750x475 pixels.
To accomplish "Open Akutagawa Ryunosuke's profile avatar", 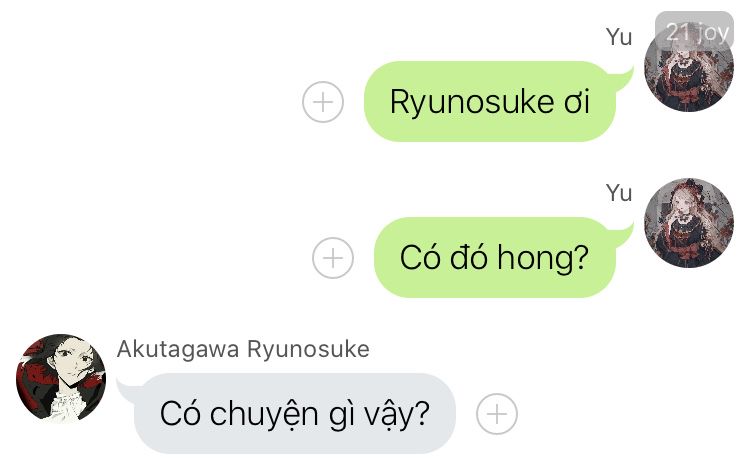I will point(61,378).
